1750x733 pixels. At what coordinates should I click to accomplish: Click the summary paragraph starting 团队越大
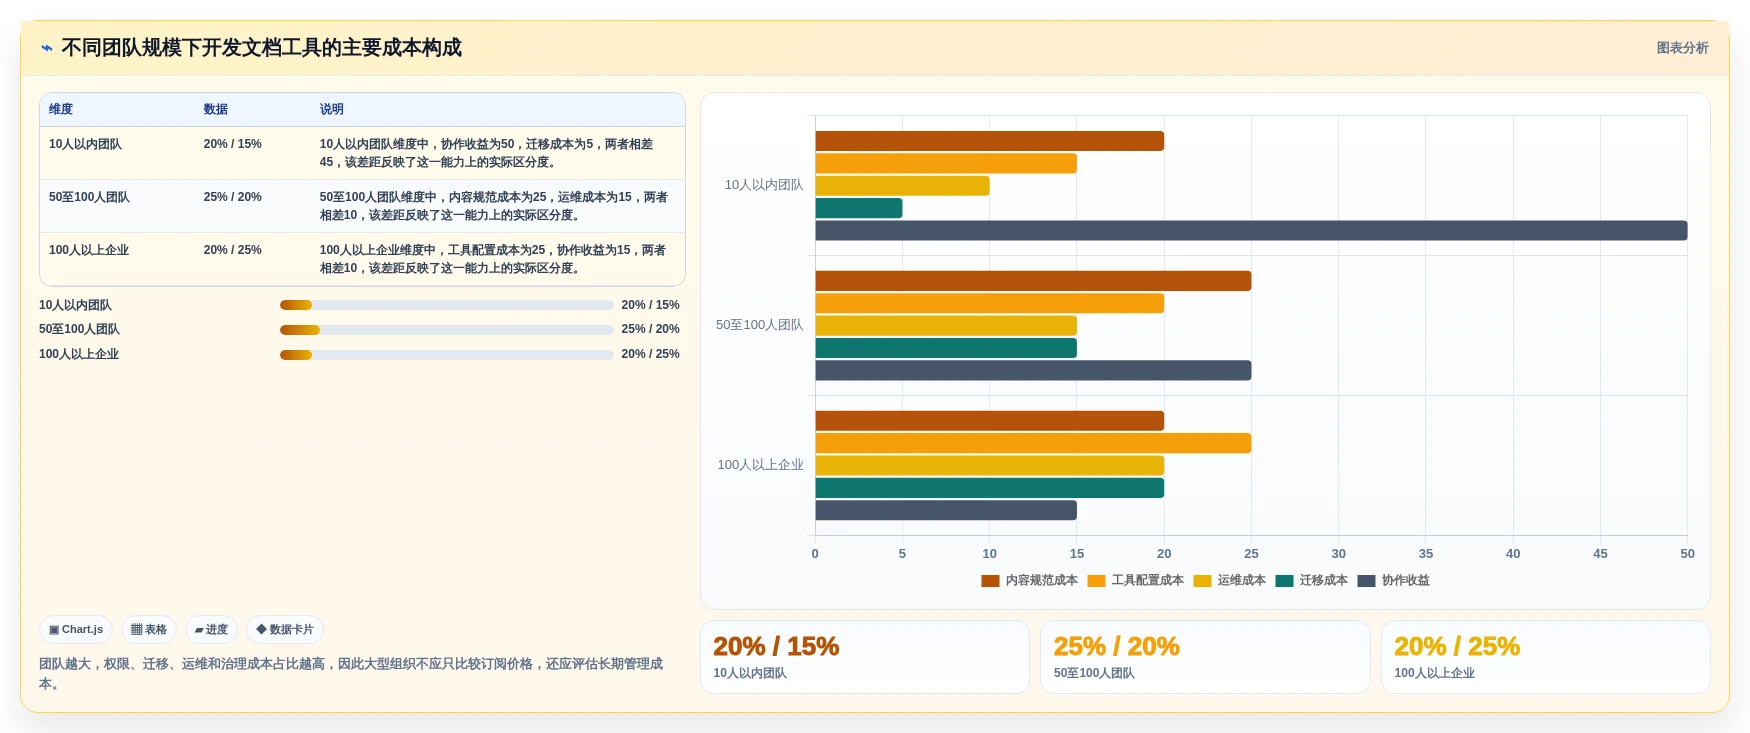pyautogui.click(x=351, y=674)
